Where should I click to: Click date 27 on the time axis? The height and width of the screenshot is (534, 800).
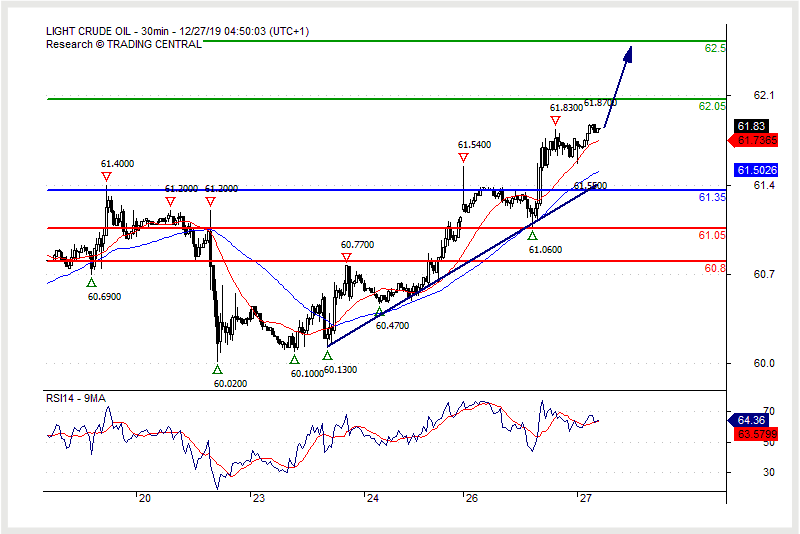pyautogui.click(x=586, y=498)
